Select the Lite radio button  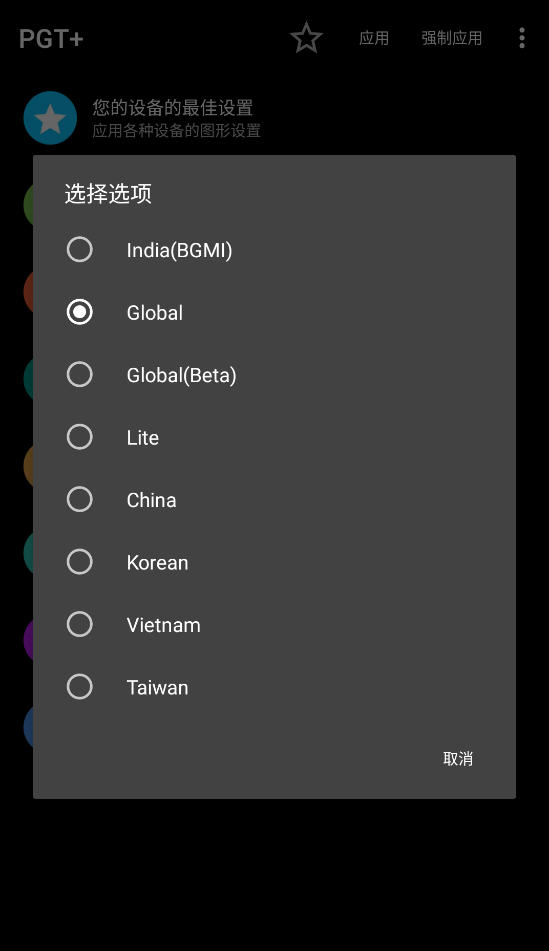click(x=79, y=437)
